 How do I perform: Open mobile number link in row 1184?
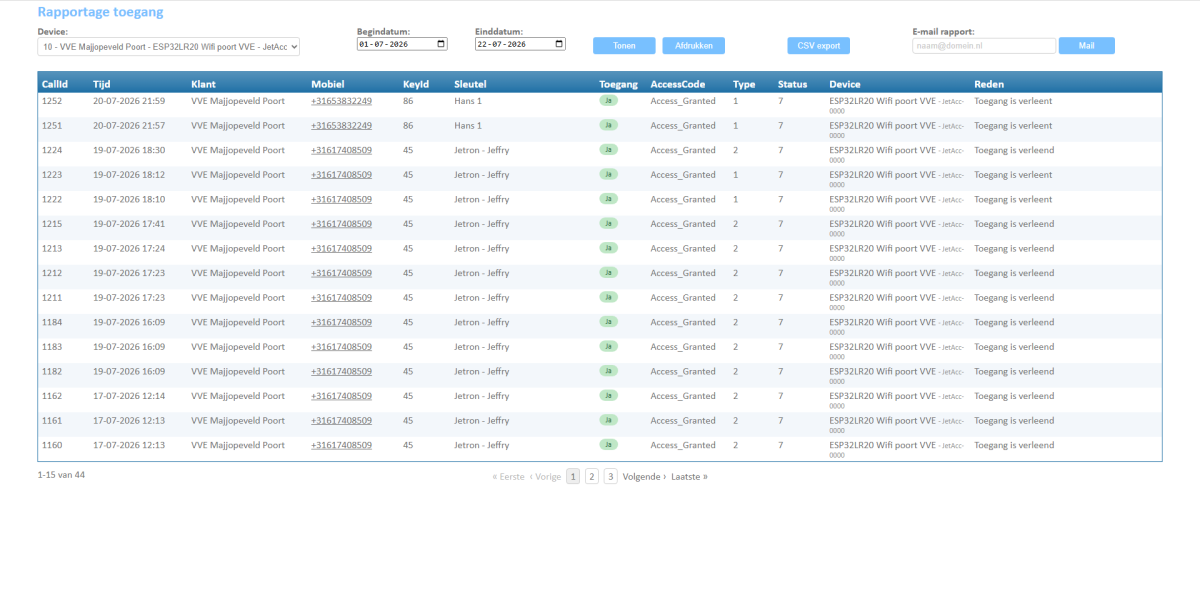[x=341, y=322]
